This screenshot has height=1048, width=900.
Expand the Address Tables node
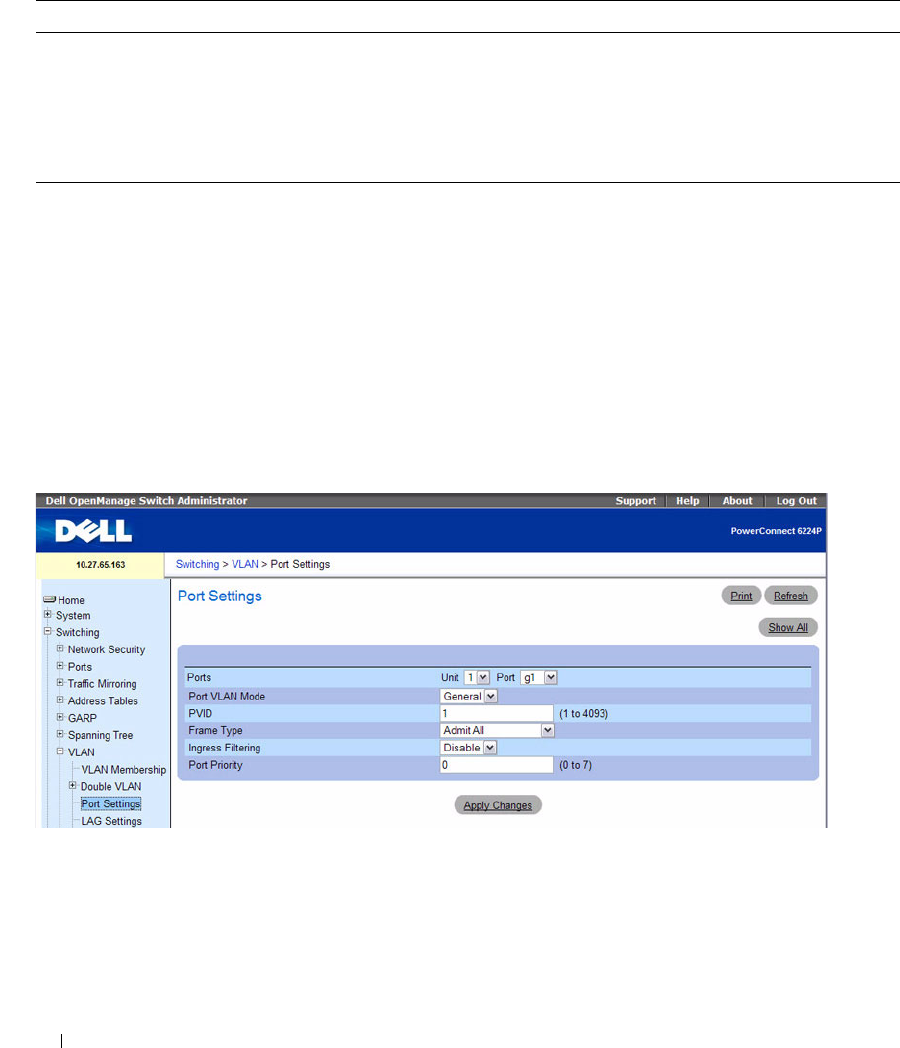[60, 700]
